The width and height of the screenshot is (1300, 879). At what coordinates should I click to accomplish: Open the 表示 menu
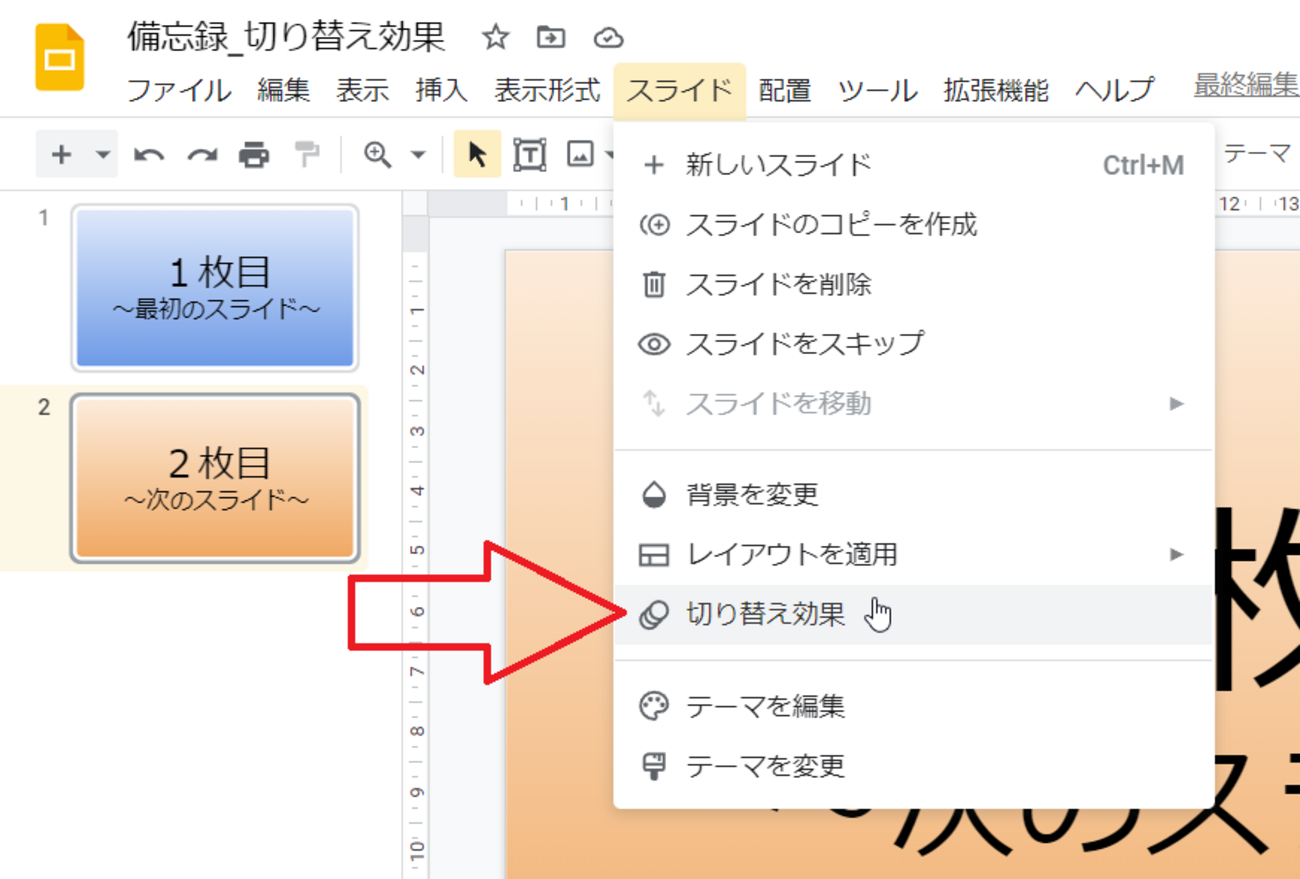coord(362,91)
